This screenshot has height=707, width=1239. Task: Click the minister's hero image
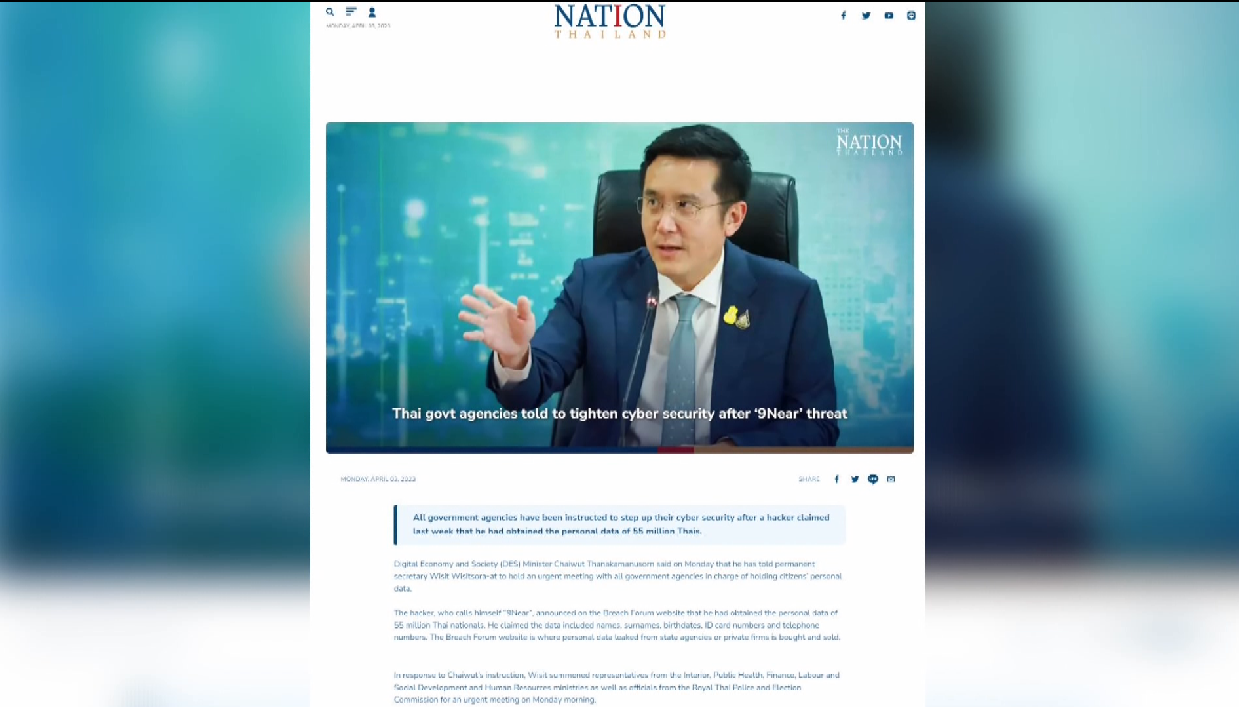[620, 285]
